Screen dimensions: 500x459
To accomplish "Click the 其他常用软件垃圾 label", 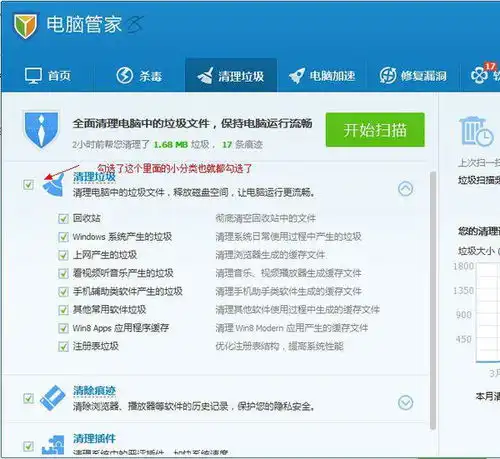I will pyautogui.click(x=110, y=310).
